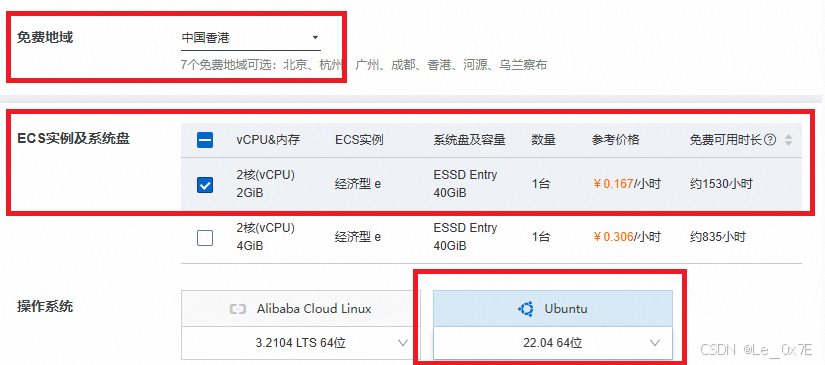The height and width of the screenshot is (365, 825).
Task: Click the sort arrows in 免费可用时长 column
Action: [788, 140]
